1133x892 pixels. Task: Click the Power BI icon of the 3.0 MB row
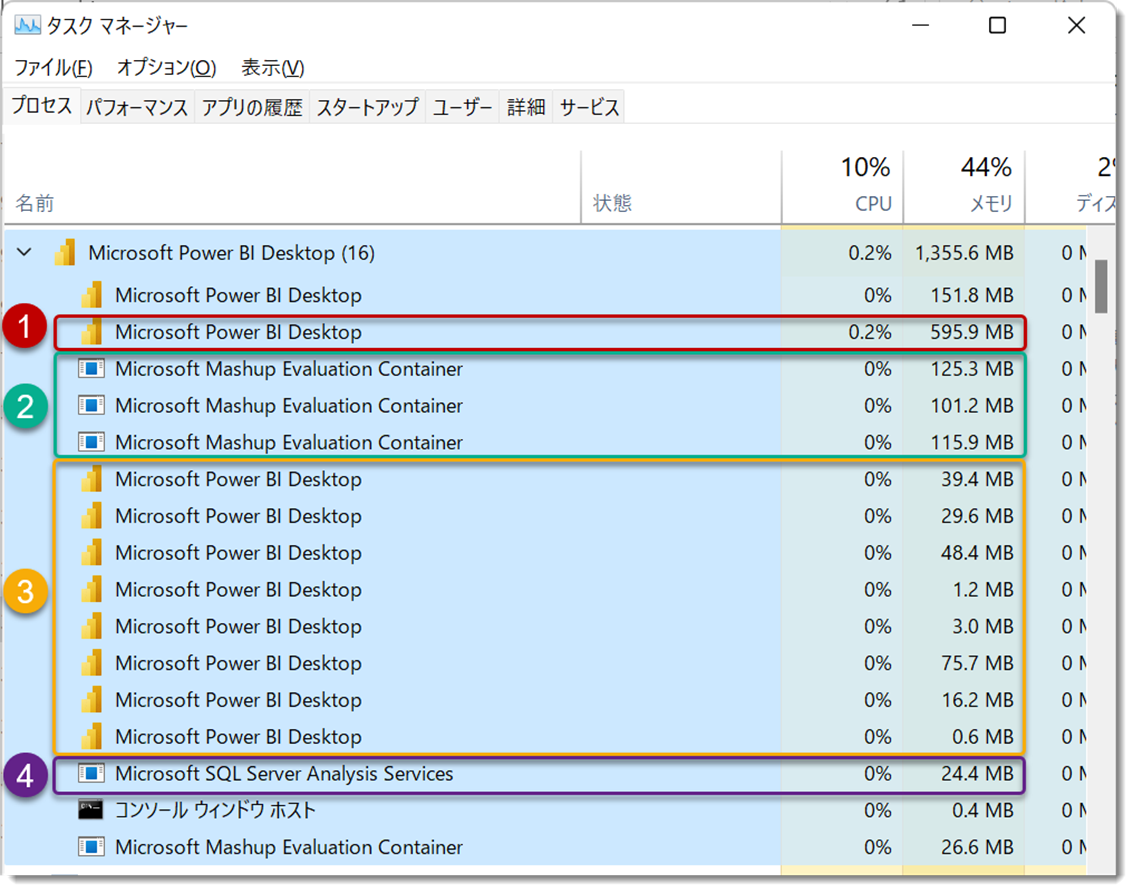pos(92,626)
